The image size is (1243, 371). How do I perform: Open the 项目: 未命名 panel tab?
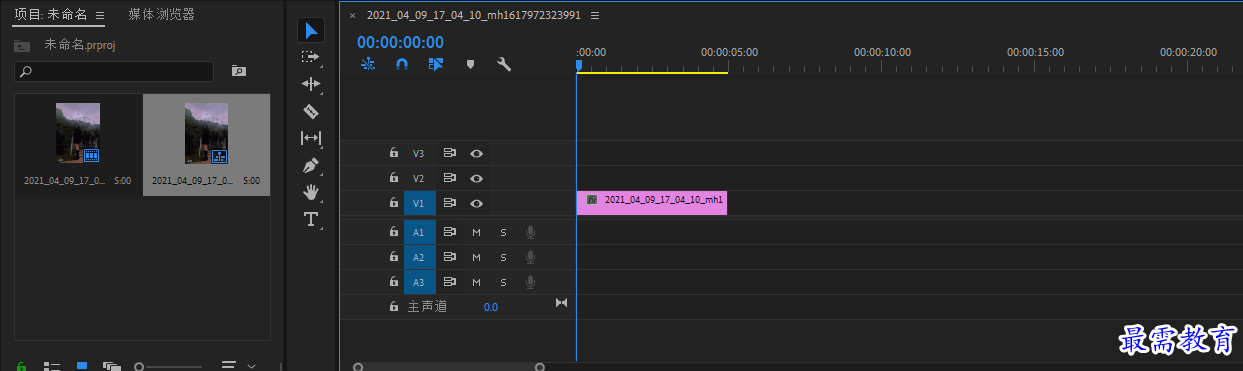(x=50, y=15)
